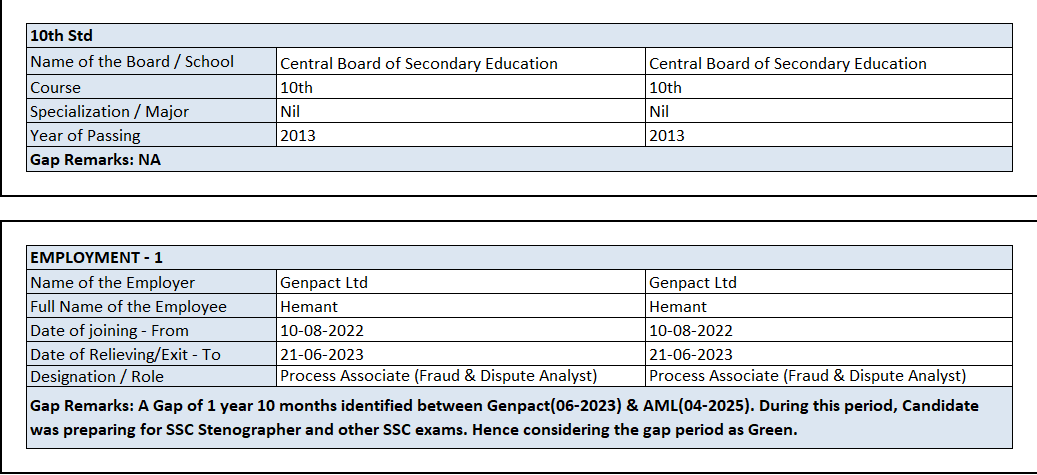Image resolution: width=1037 pixels, height=475 pixels.
Task: Select the left "Process Associate" designation cell
Action: point(438,377)
